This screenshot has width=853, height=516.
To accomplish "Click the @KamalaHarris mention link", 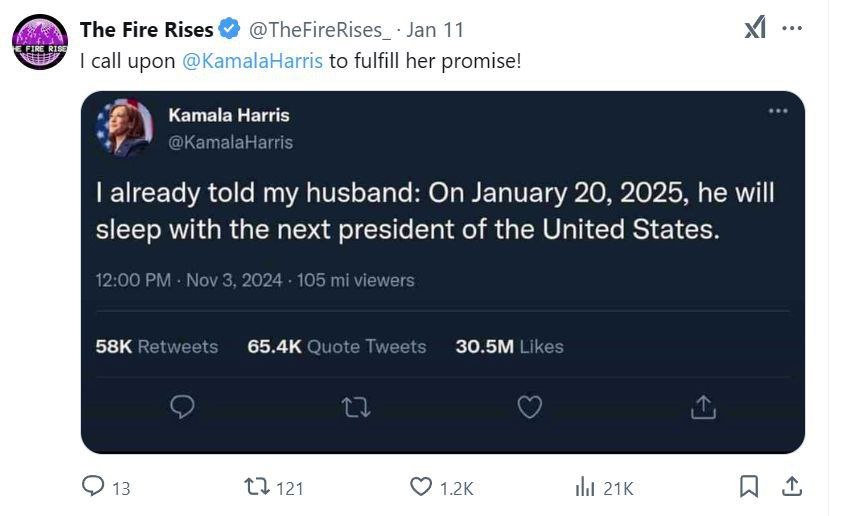I will [253, 60].
